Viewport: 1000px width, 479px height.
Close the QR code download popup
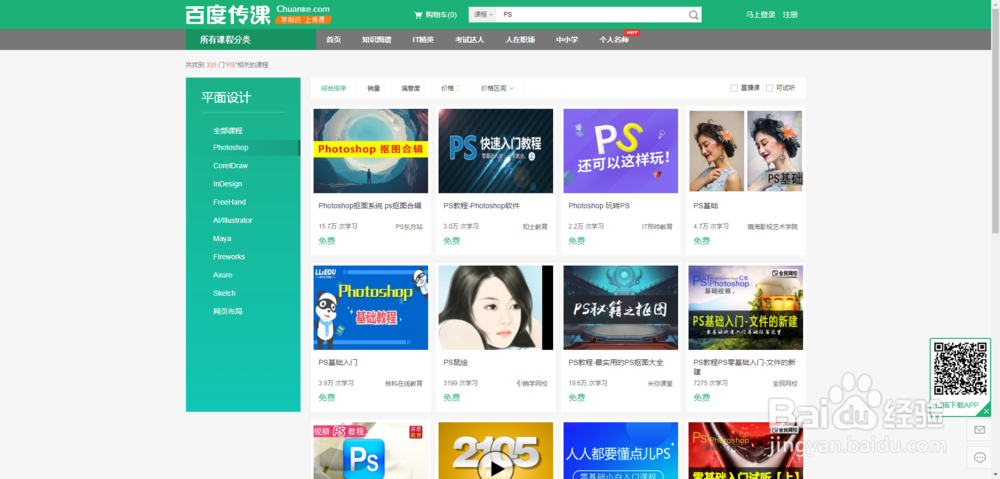click(x=987, y=411)
